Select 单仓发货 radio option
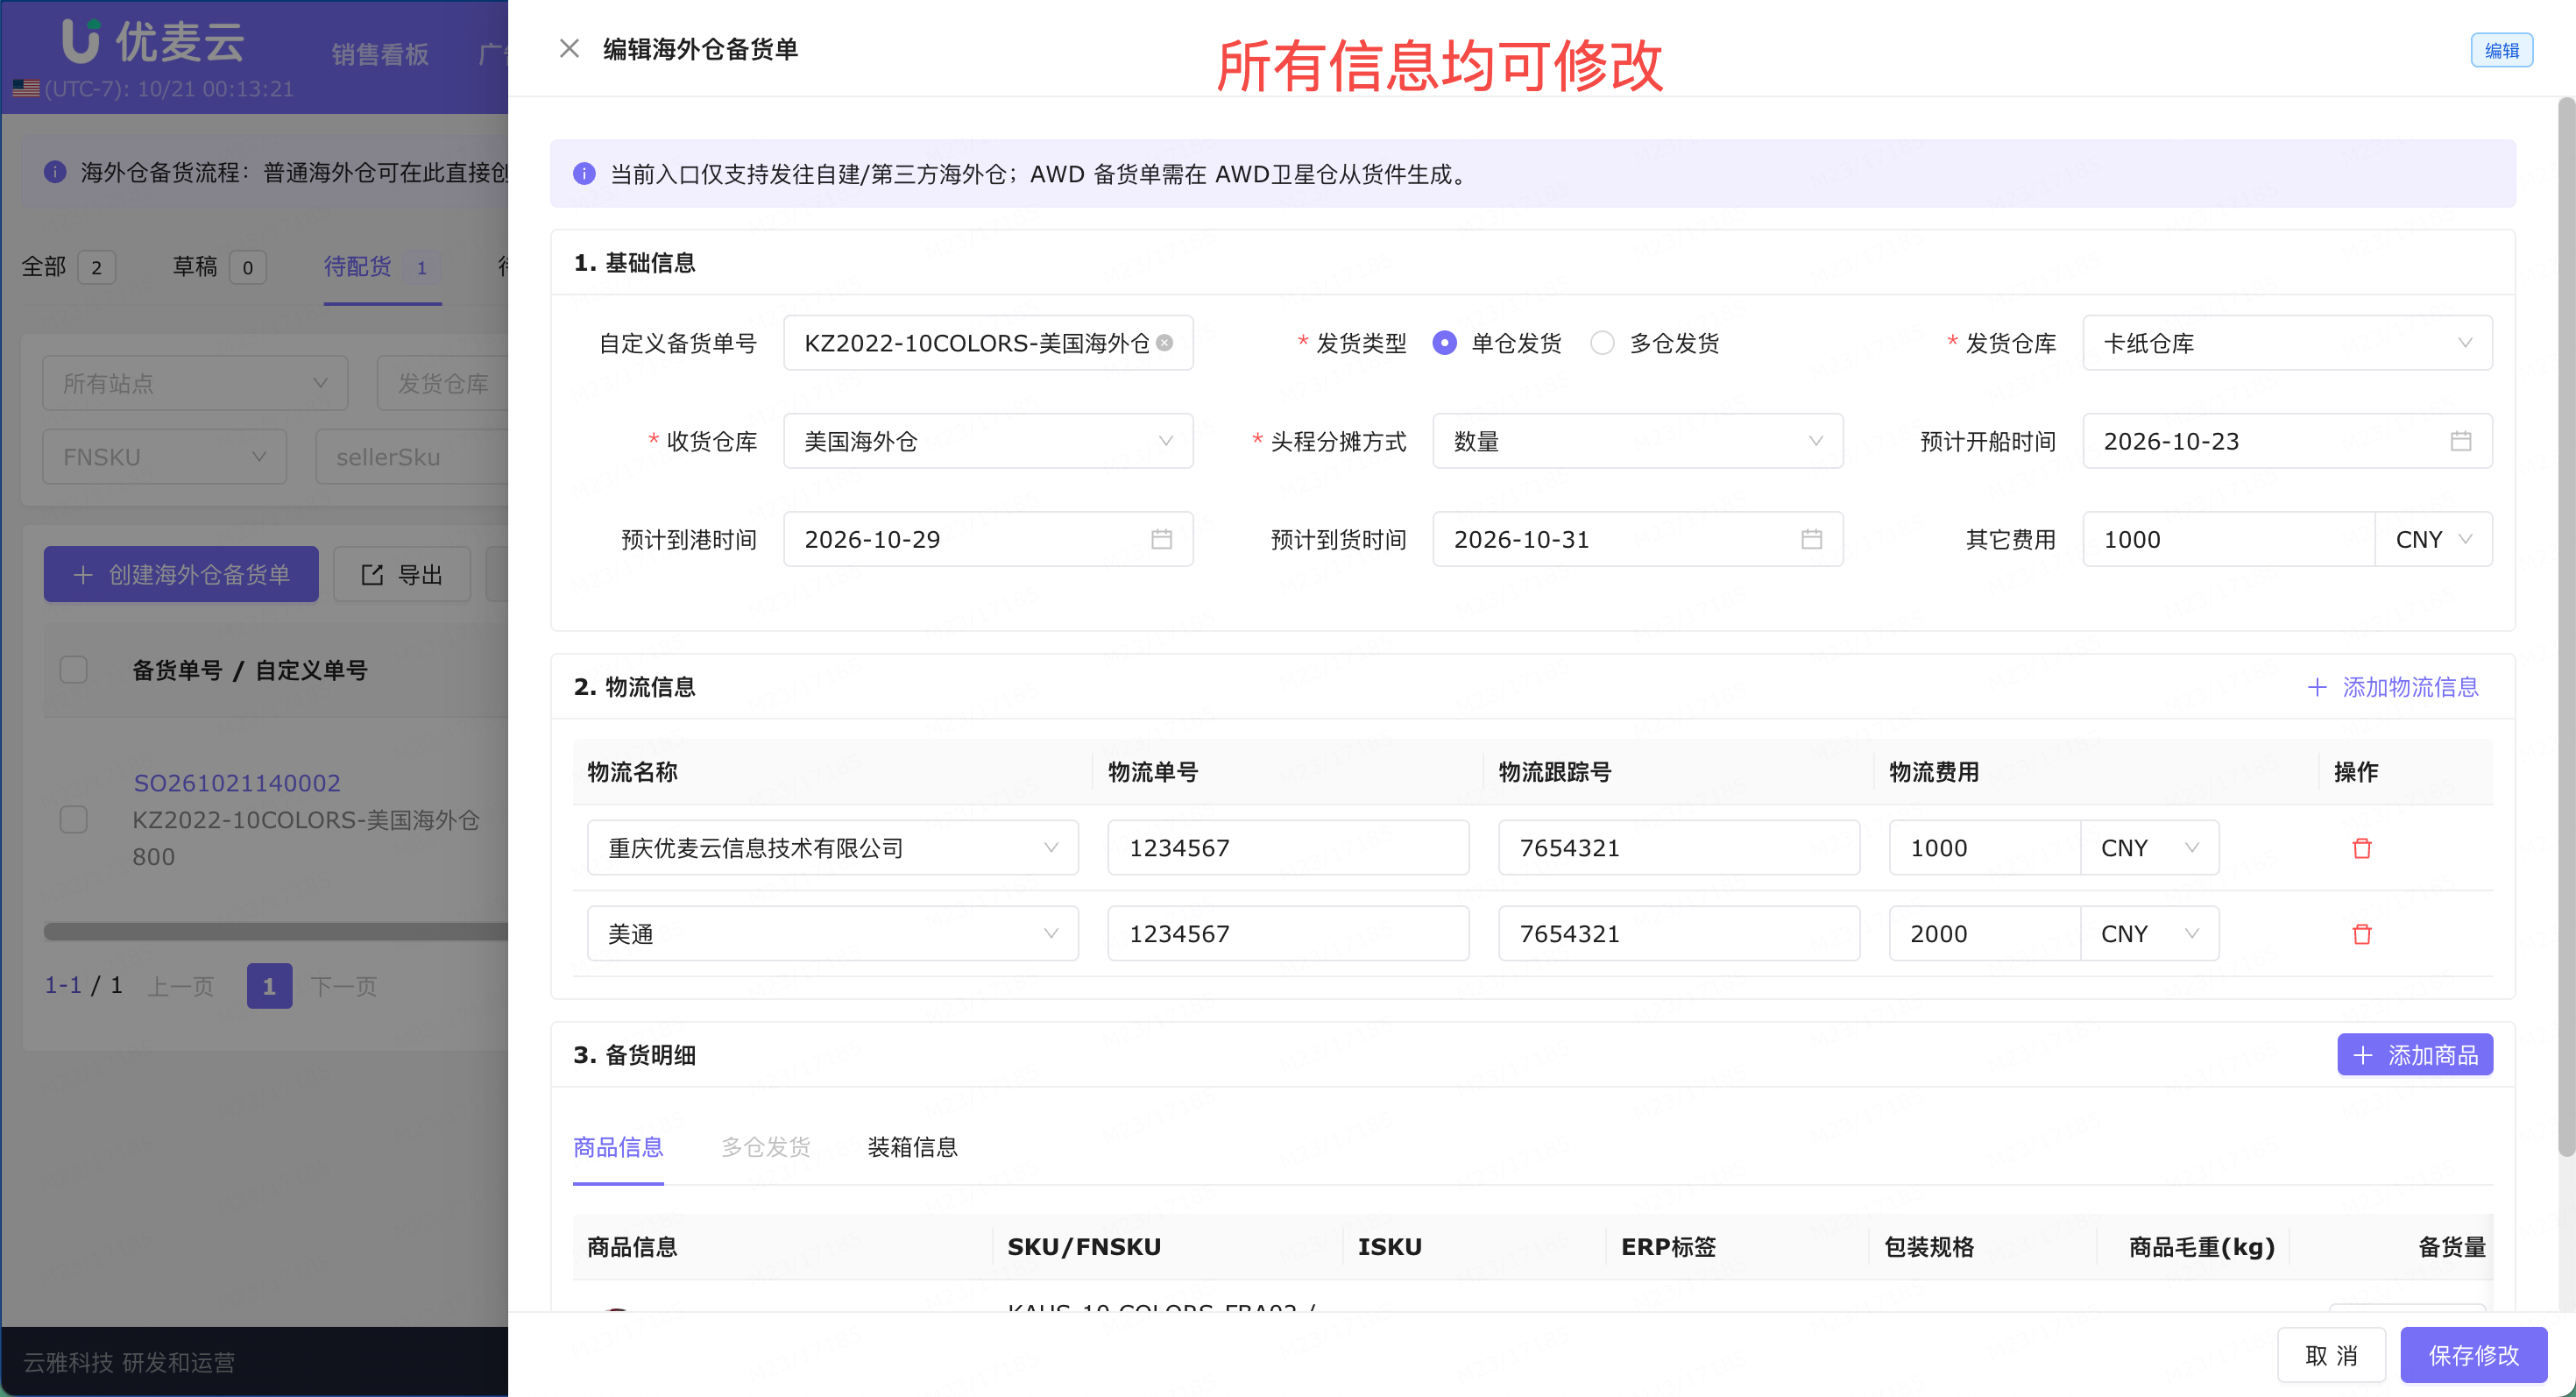2576x1397 pixels. pos(1444,343)
